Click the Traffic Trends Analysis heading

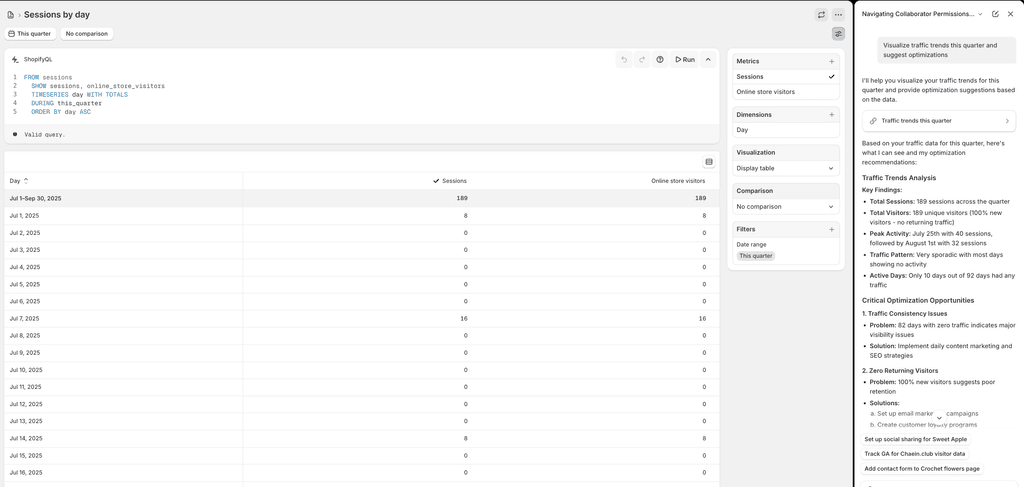tap(899, 178)
